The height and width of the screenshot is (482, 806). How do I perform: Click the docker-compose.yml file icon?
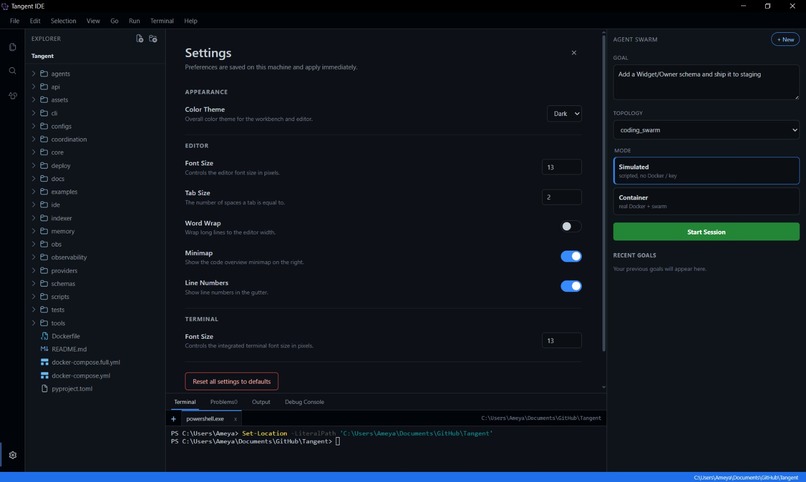coord(44,376)
